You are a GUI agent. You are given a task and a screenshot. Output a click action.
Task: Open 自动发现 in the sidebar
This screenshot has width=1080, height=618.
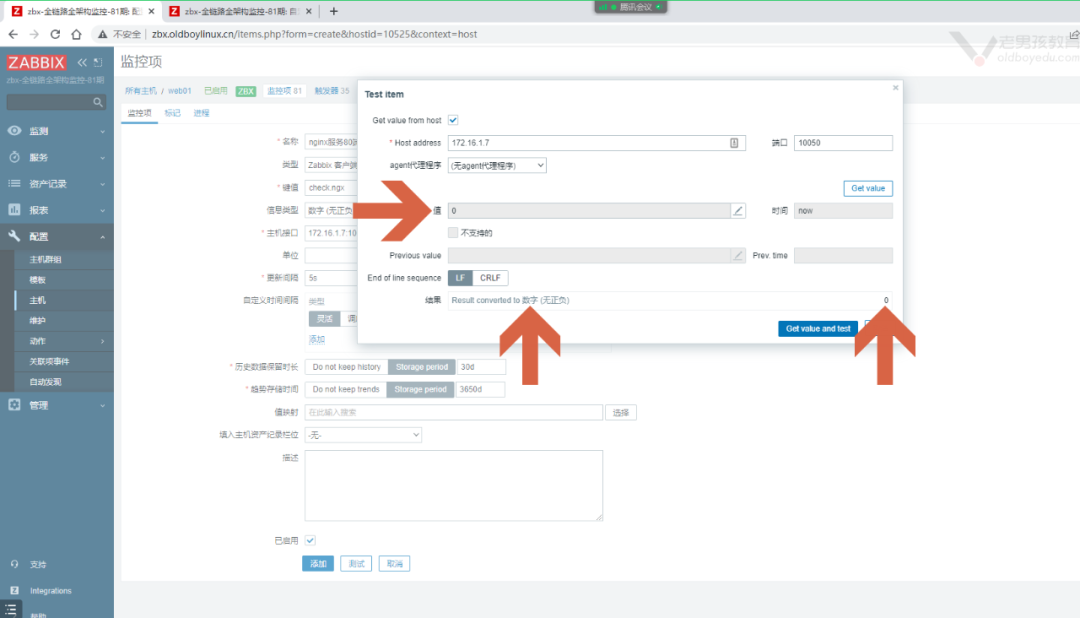[x=45, y=382]
